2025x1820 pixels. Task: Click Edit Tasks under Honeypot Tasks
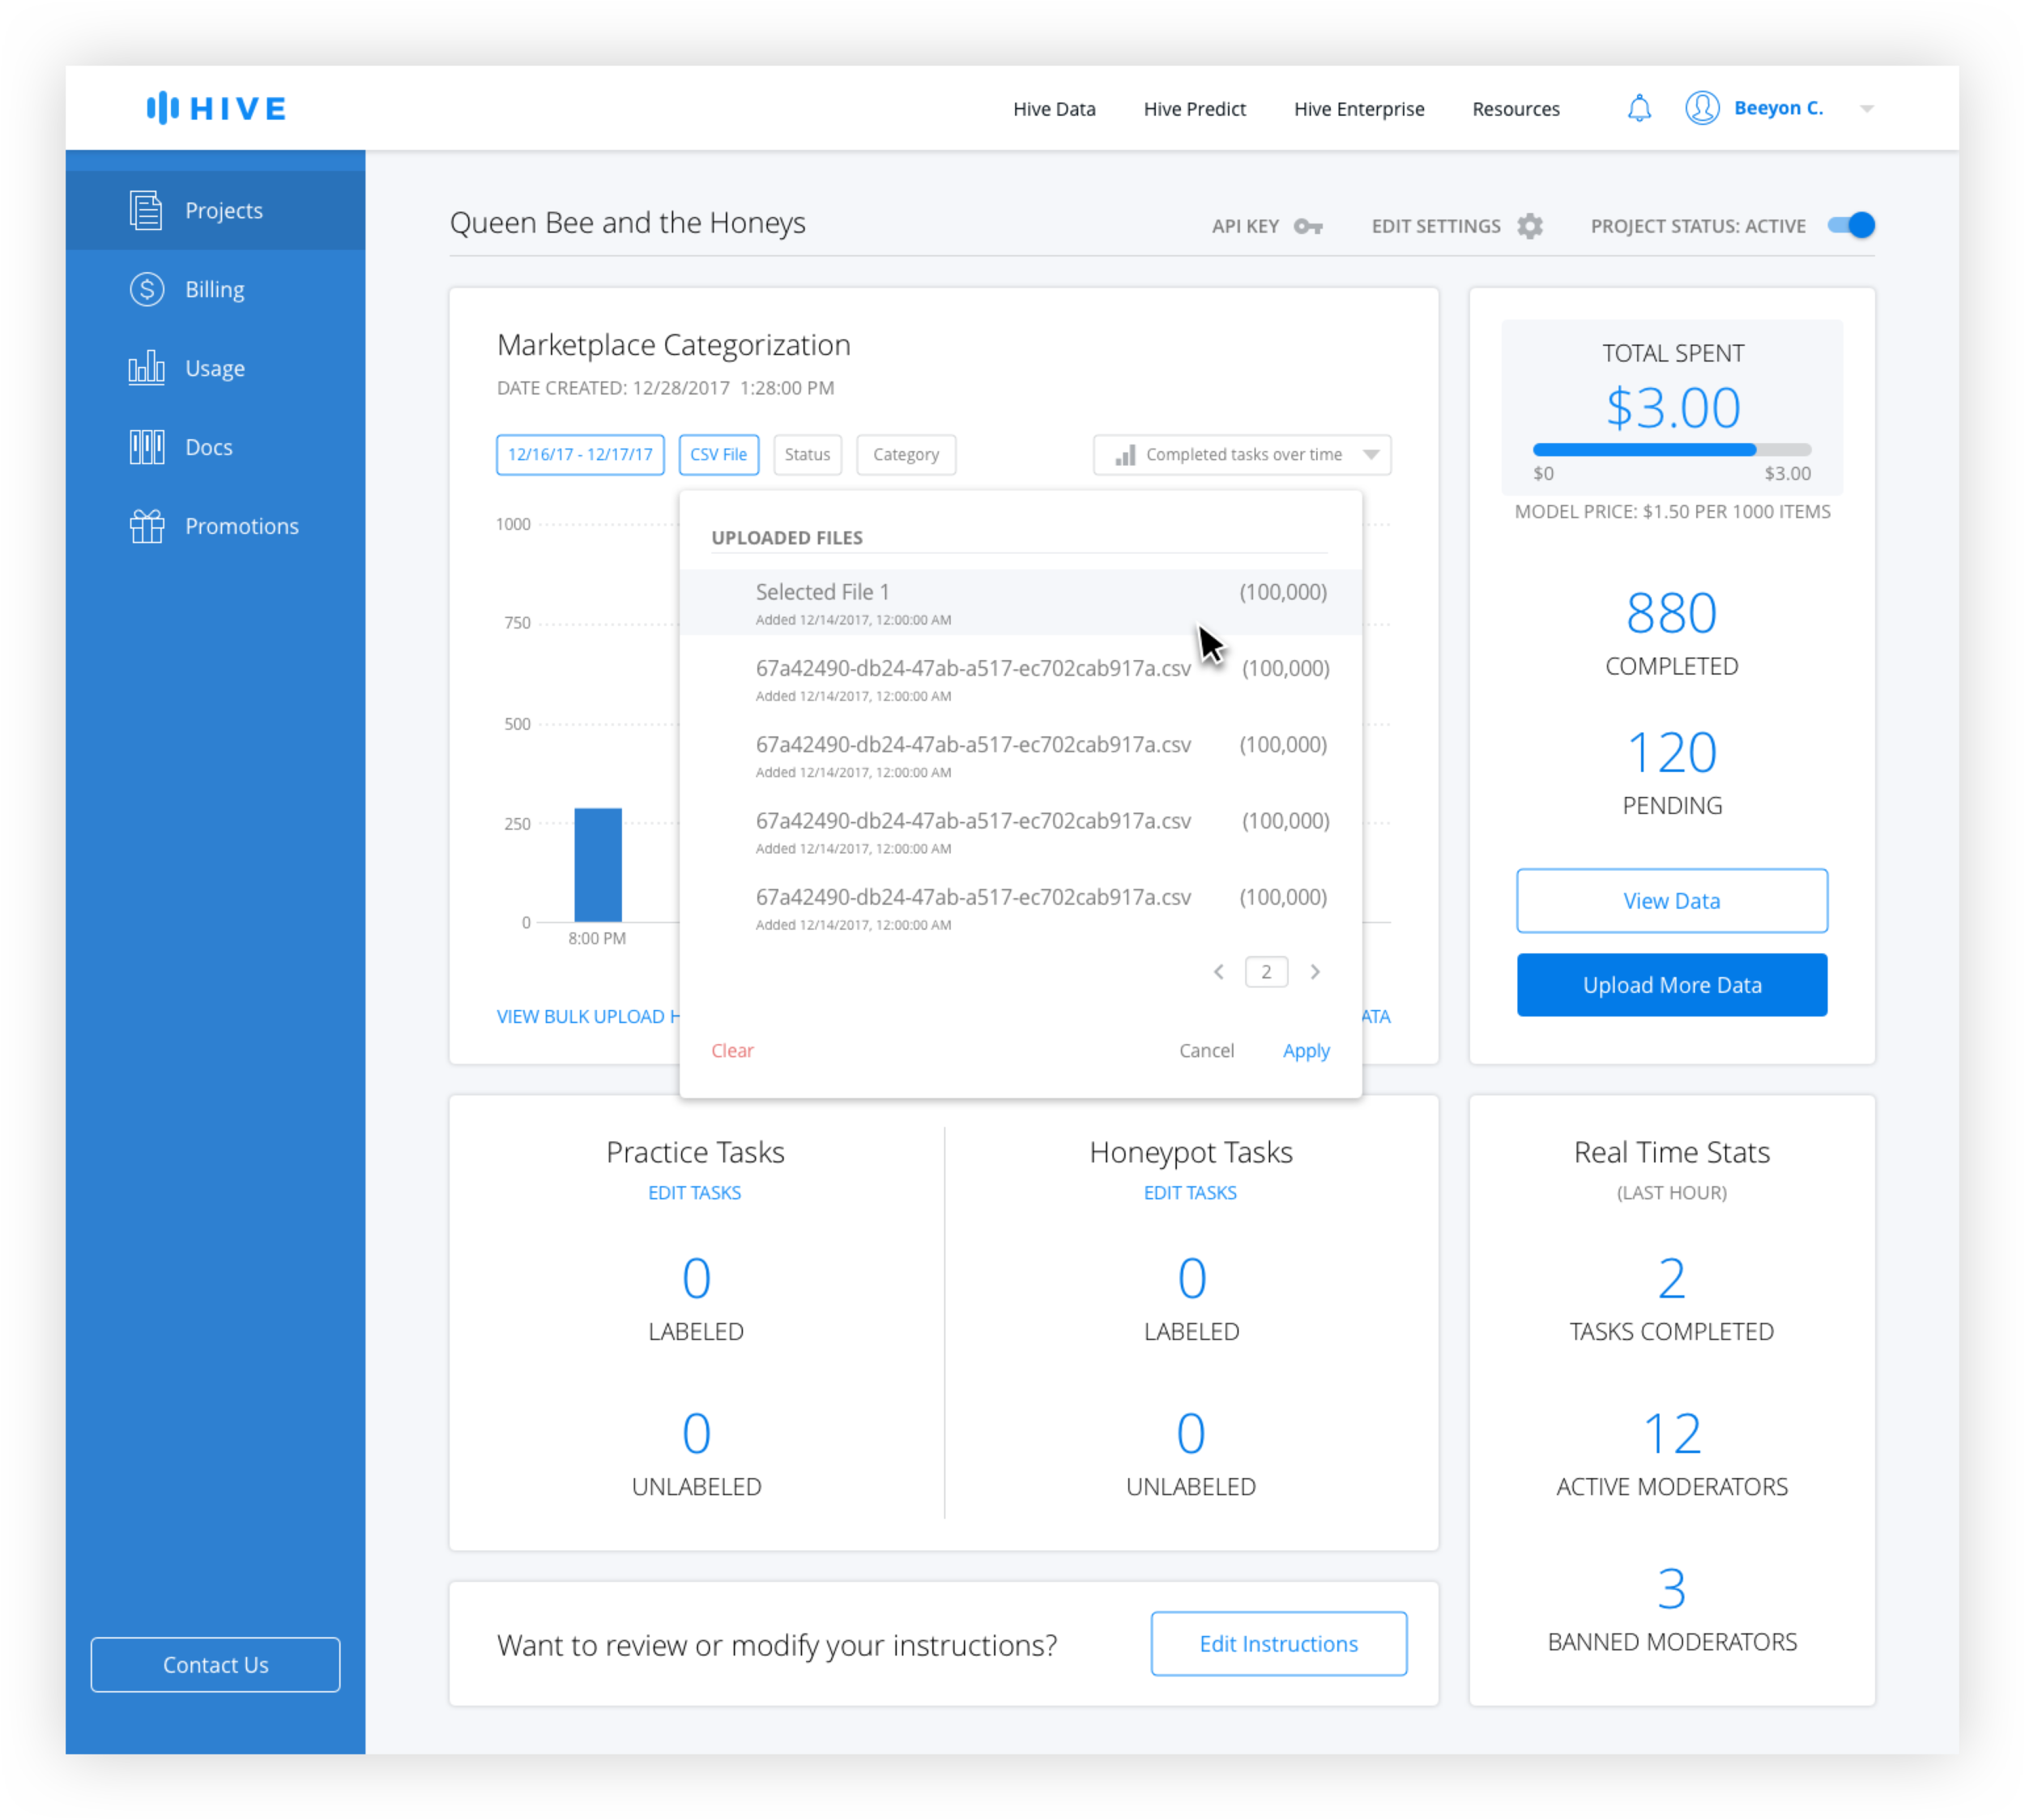[1190, 1193]
